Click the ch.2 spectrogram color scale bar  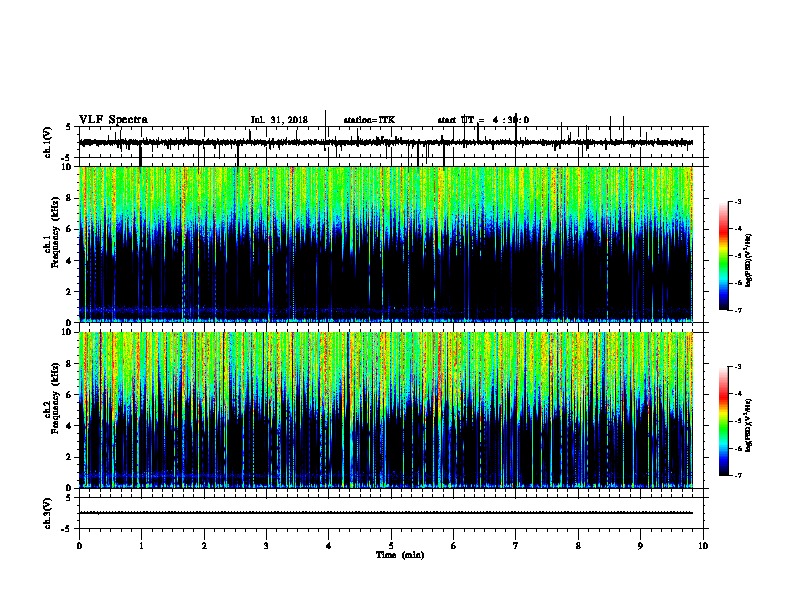723,421
